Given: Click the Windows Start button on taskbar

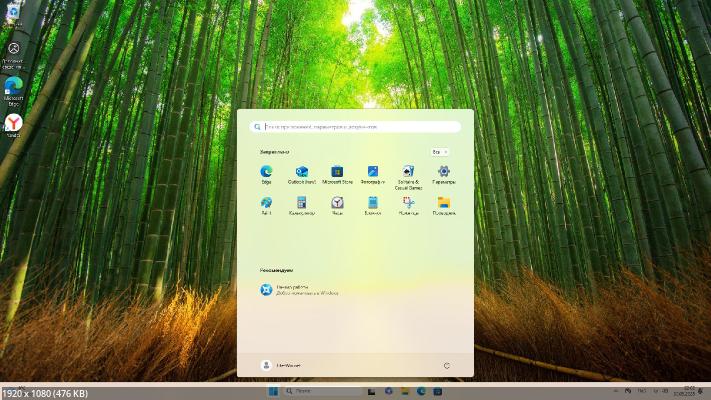Looking at the screenshot, I should pyautogui.click(x=273, y=391).
